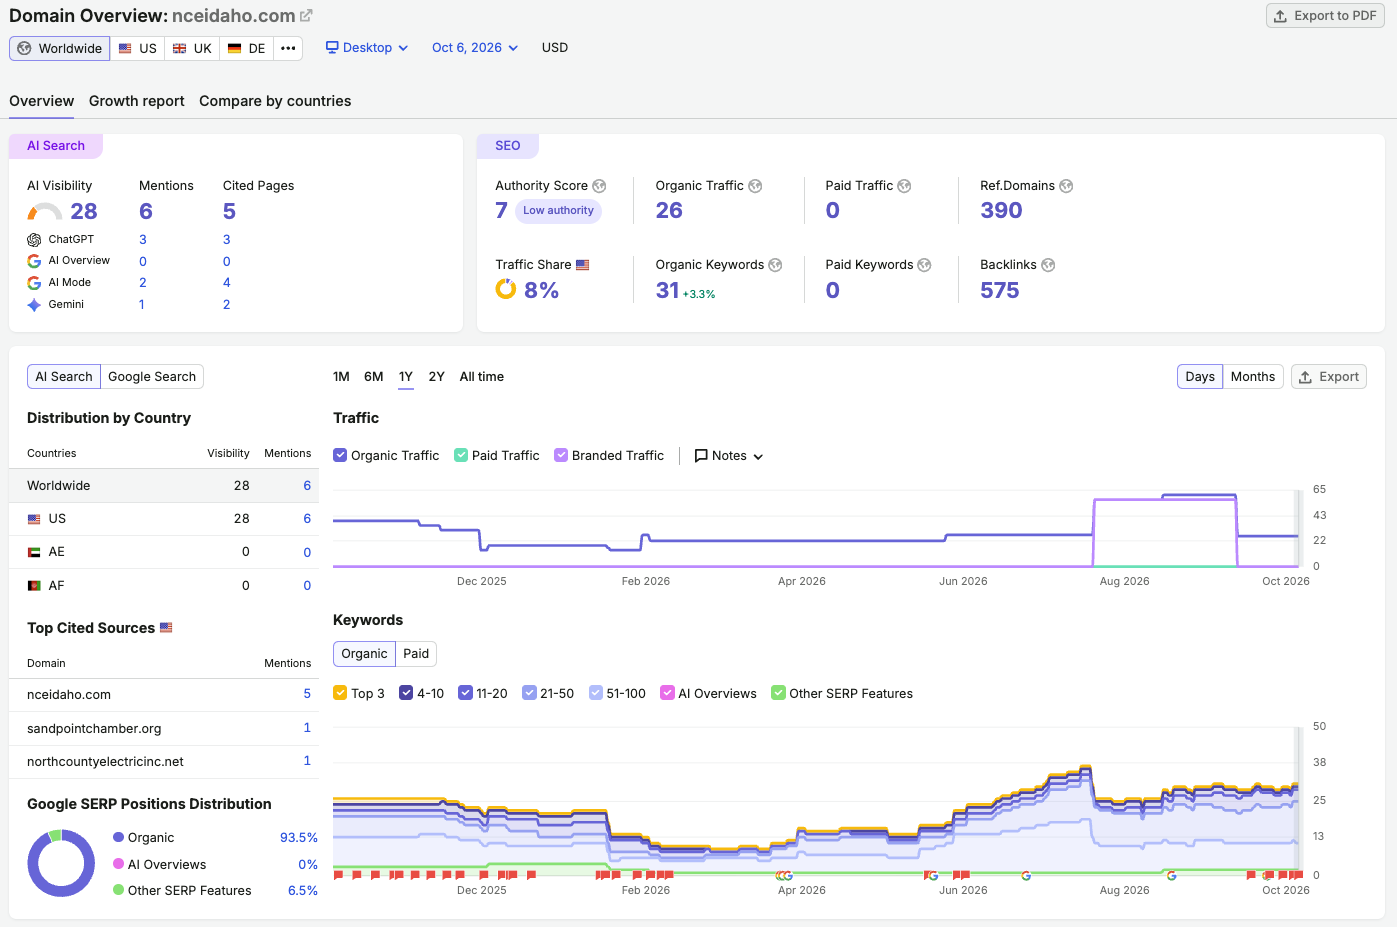The image size is (1397, 927).
Task: Click the AI Visibility gauge icon
Action: [x=44, y=211]
